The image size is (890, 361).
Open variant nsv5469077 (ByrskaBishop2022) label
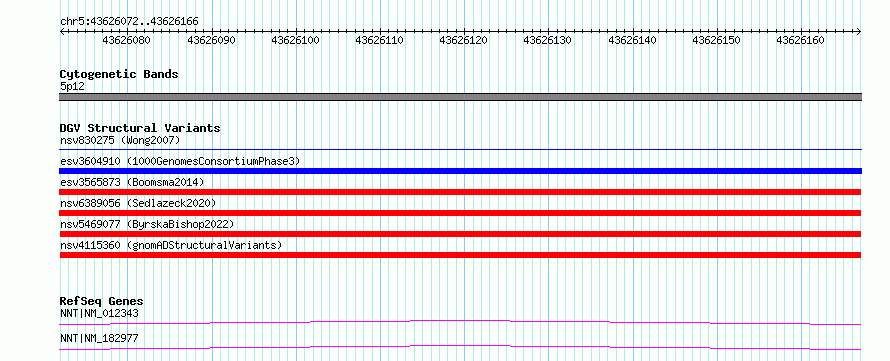[x=146, y=224]
